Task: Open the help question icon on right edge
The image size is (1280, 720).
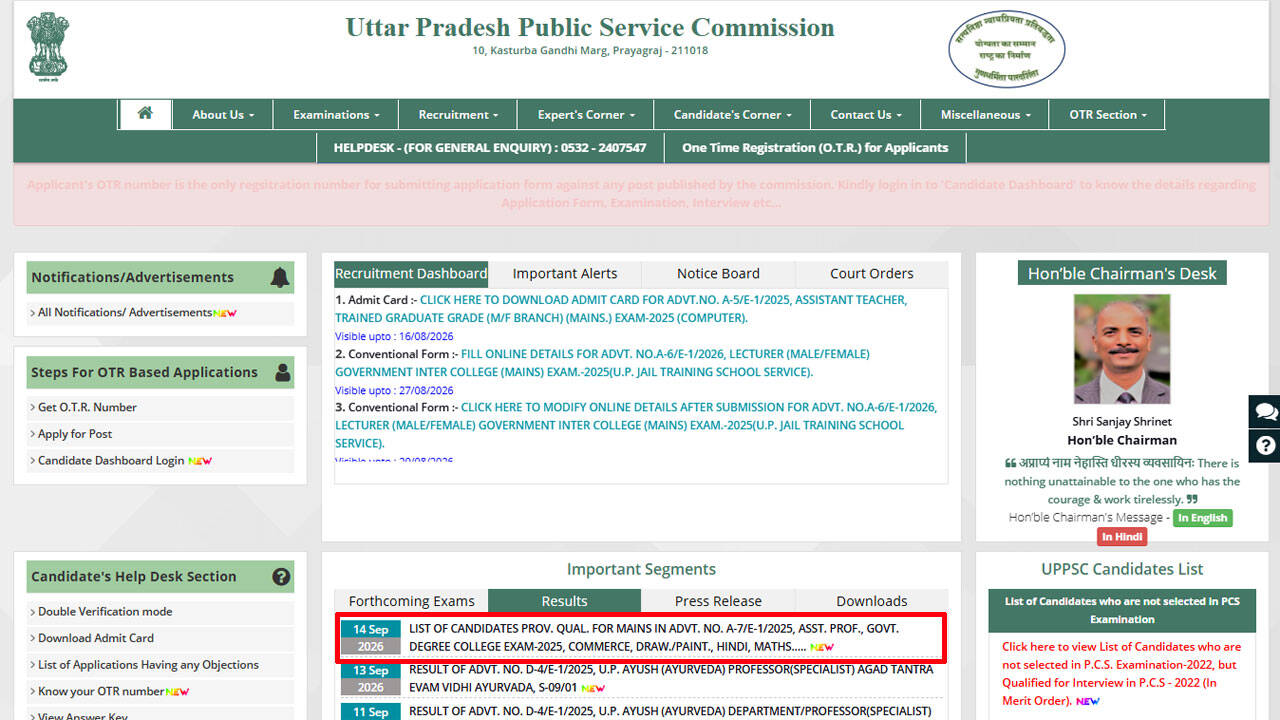Action: [1266, 446]
